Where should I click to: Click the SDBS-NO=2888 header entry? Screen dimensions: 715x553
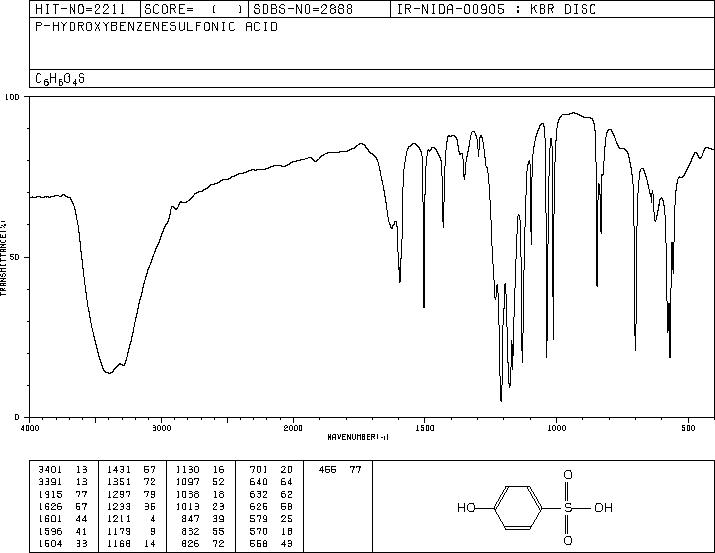303,9
